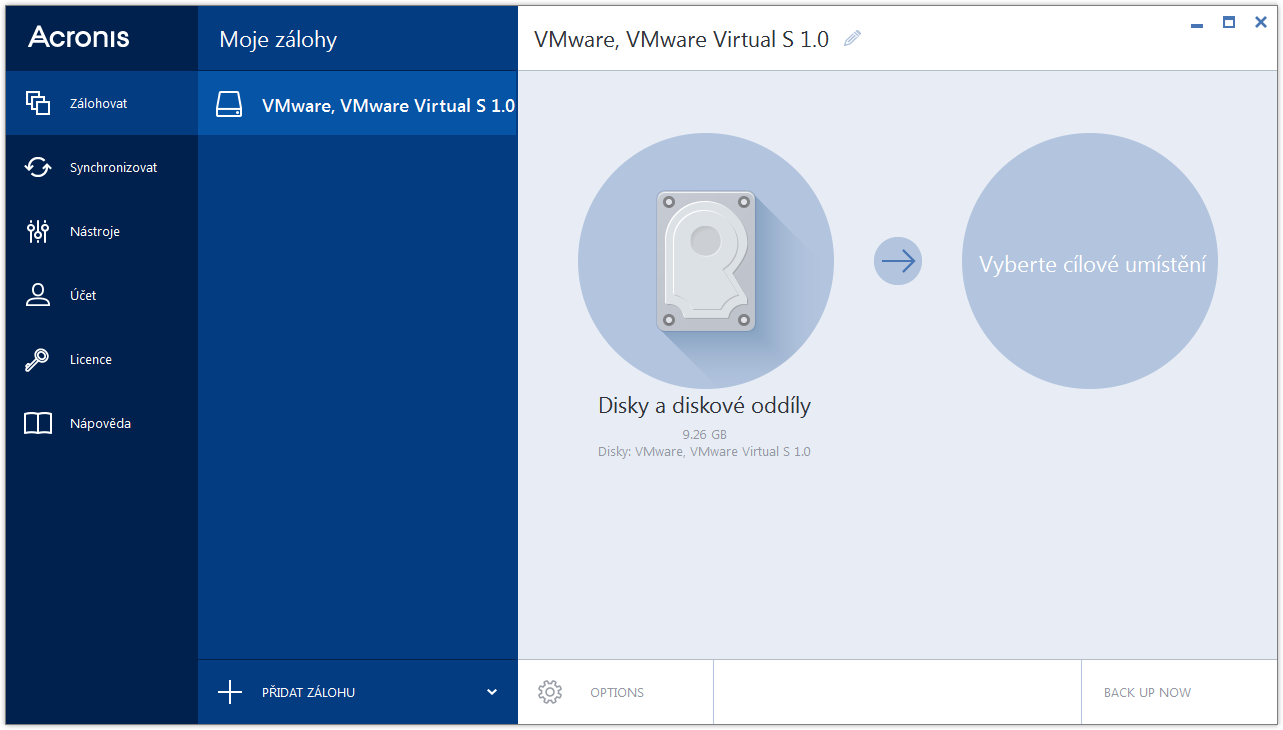Click the Licence key icon

click(x=38, y=359)
